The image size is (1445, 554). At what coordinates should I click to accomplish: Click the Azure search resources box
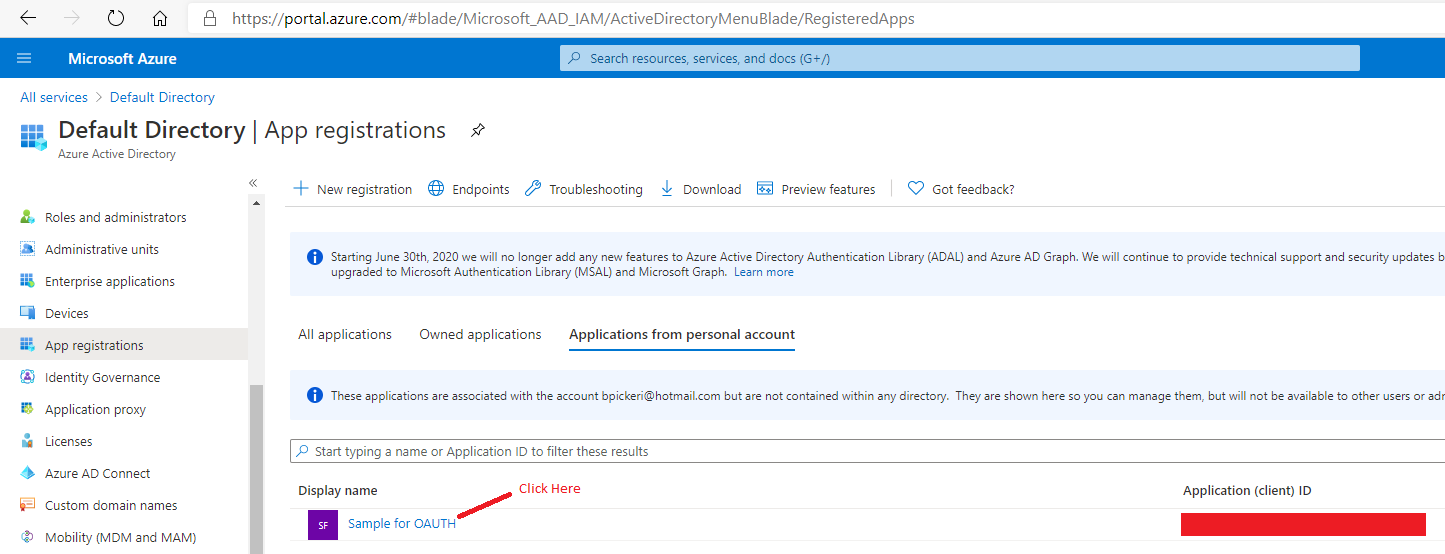pos(960,58)
